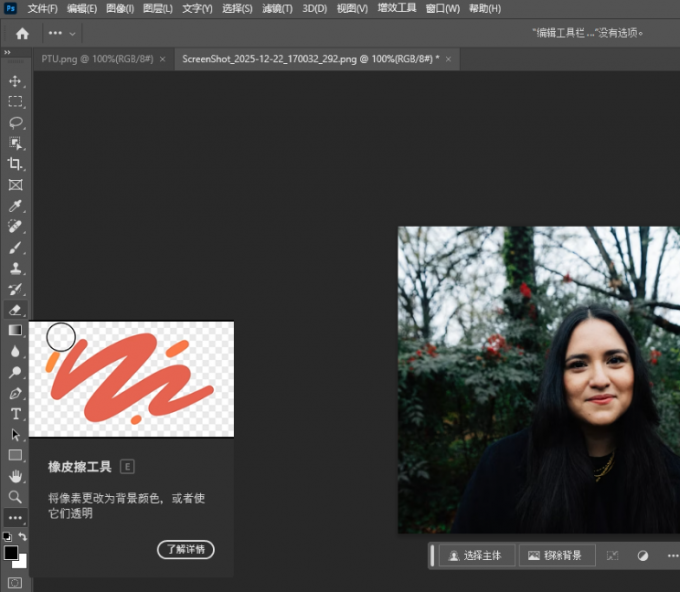Toggle Quick Mask mode

15,582
